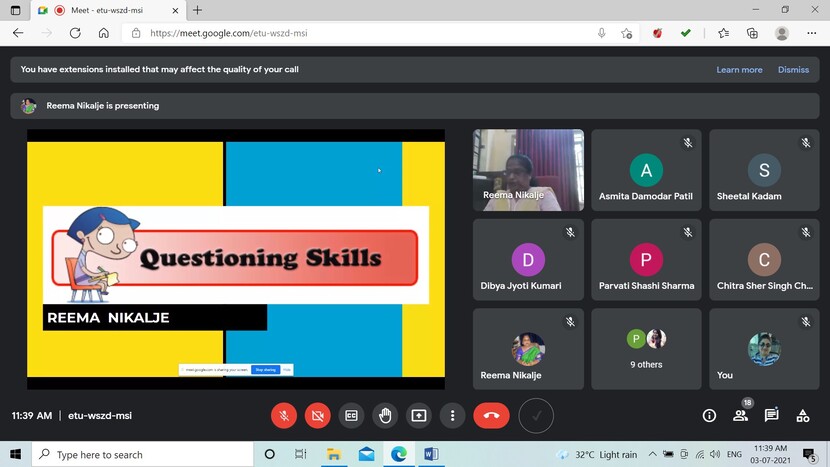The height and width of the screenshot is (467, 830).
Task: Leave the call with red hang-up button
Action: (491, 415)
